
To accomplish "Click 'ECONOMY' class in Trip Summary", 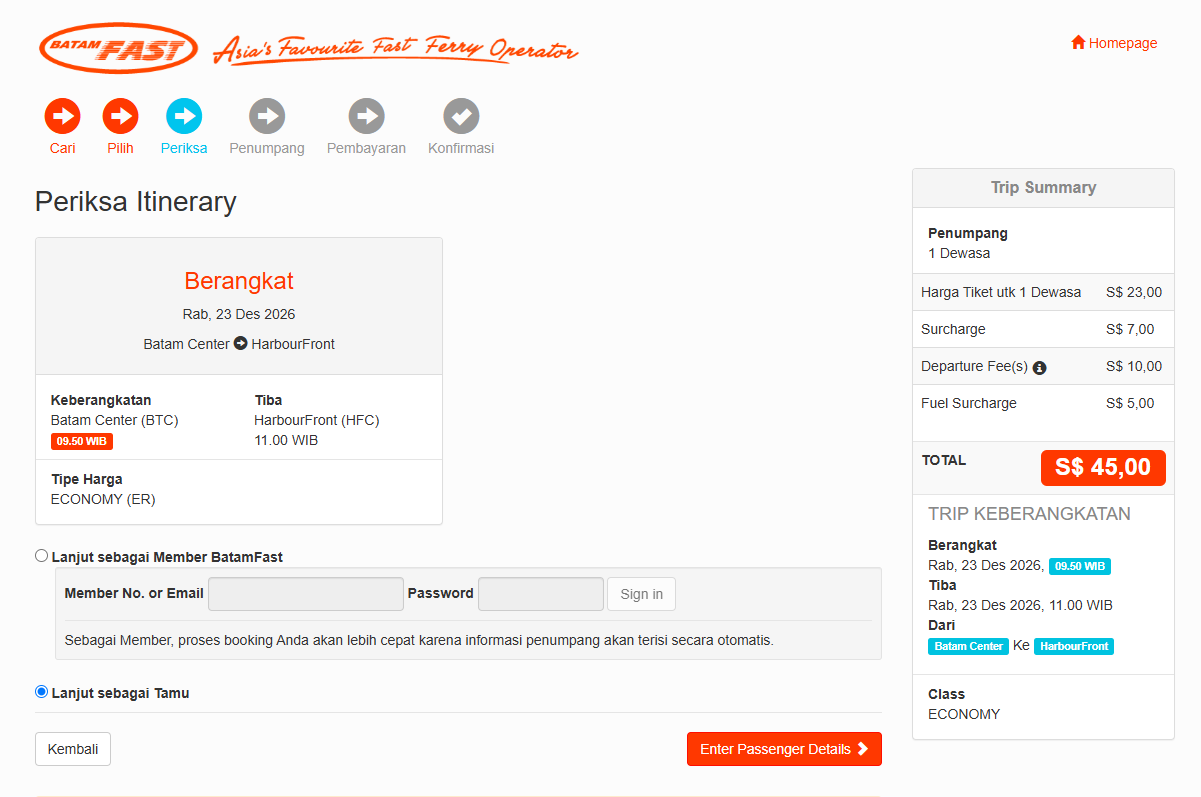I will pos(964,714).
